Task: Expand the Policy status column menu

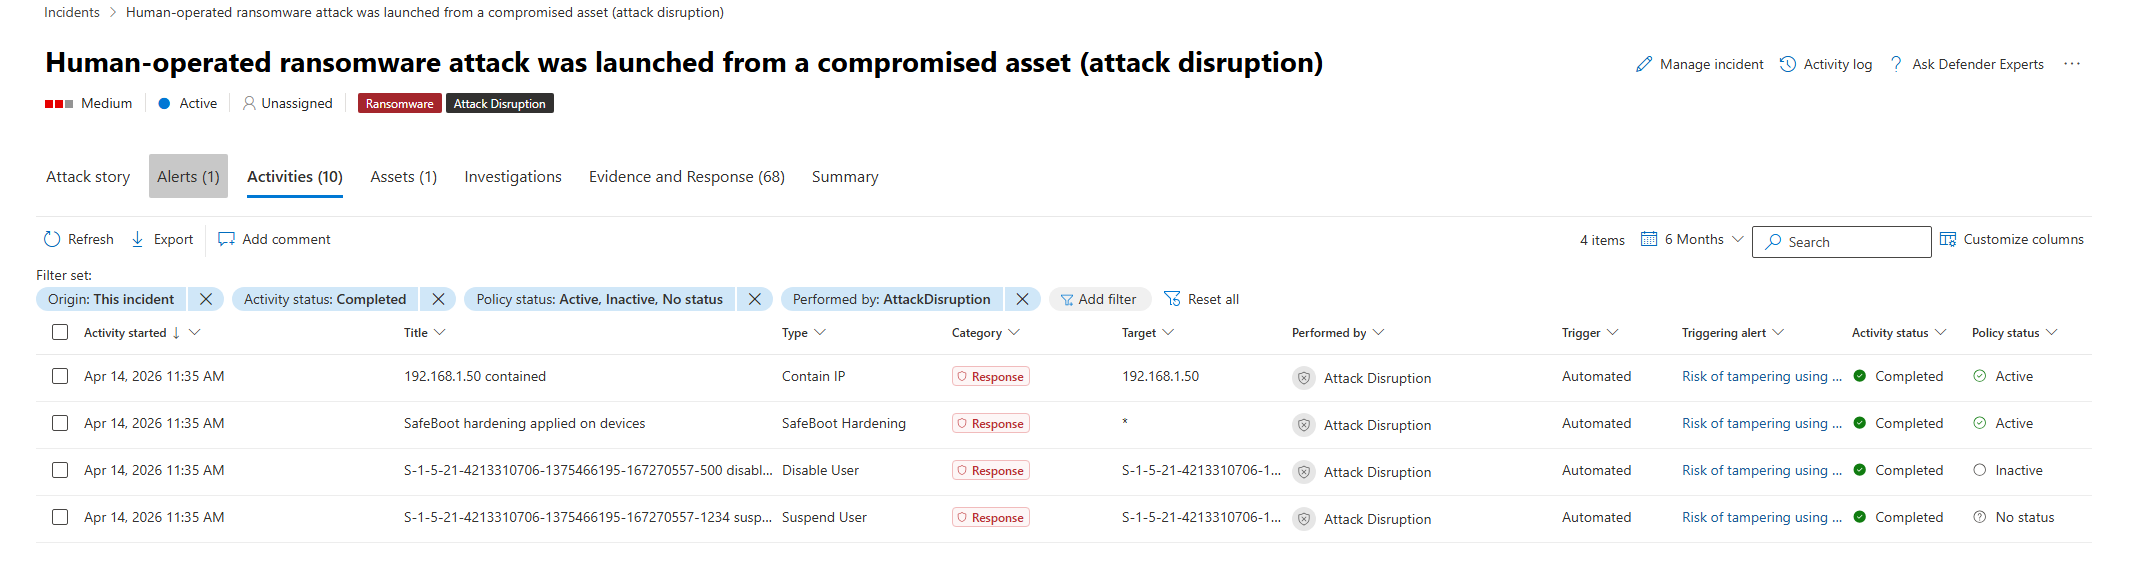Action: pyautogui.click(x=2051, y=332)
